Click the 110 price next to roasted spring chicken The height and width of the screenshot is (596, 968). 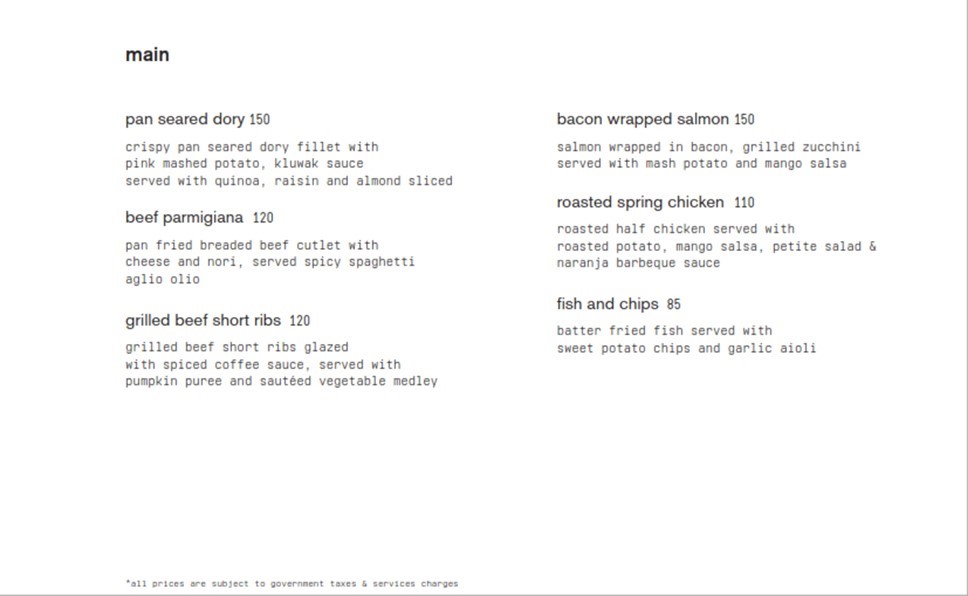744,203
